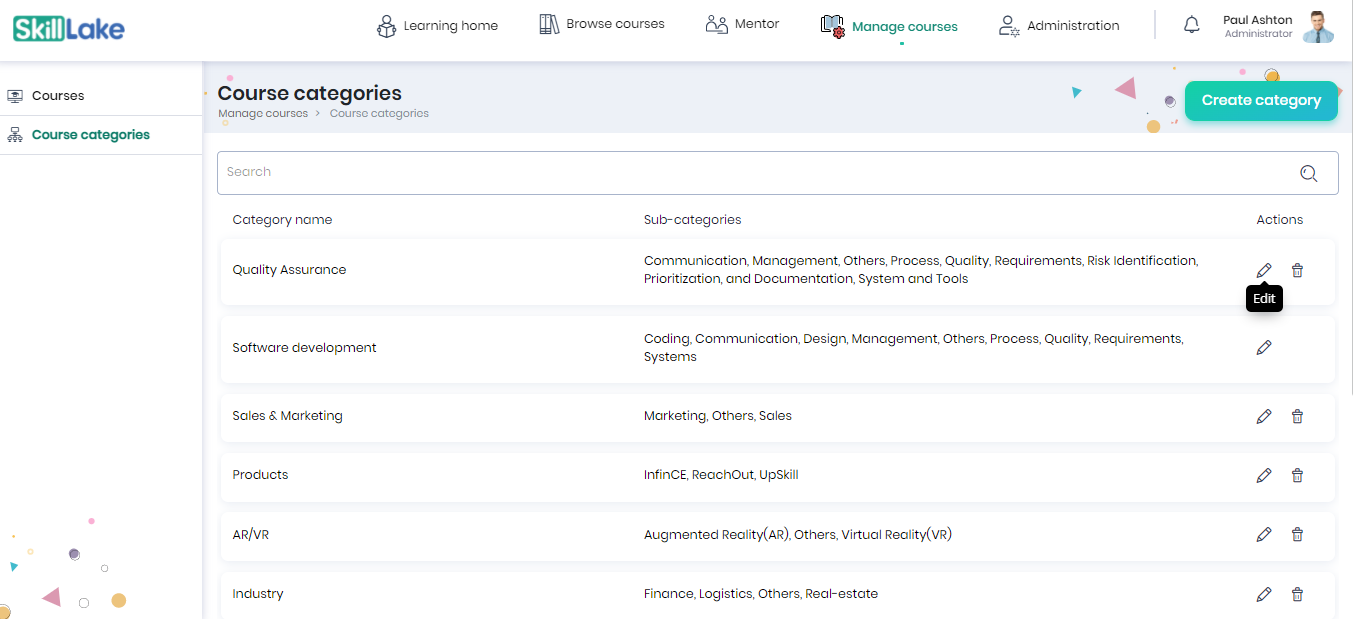Viewport: 1353px width, 619px height.
Task: Delete the Products category
Action: pos(1297,475)
